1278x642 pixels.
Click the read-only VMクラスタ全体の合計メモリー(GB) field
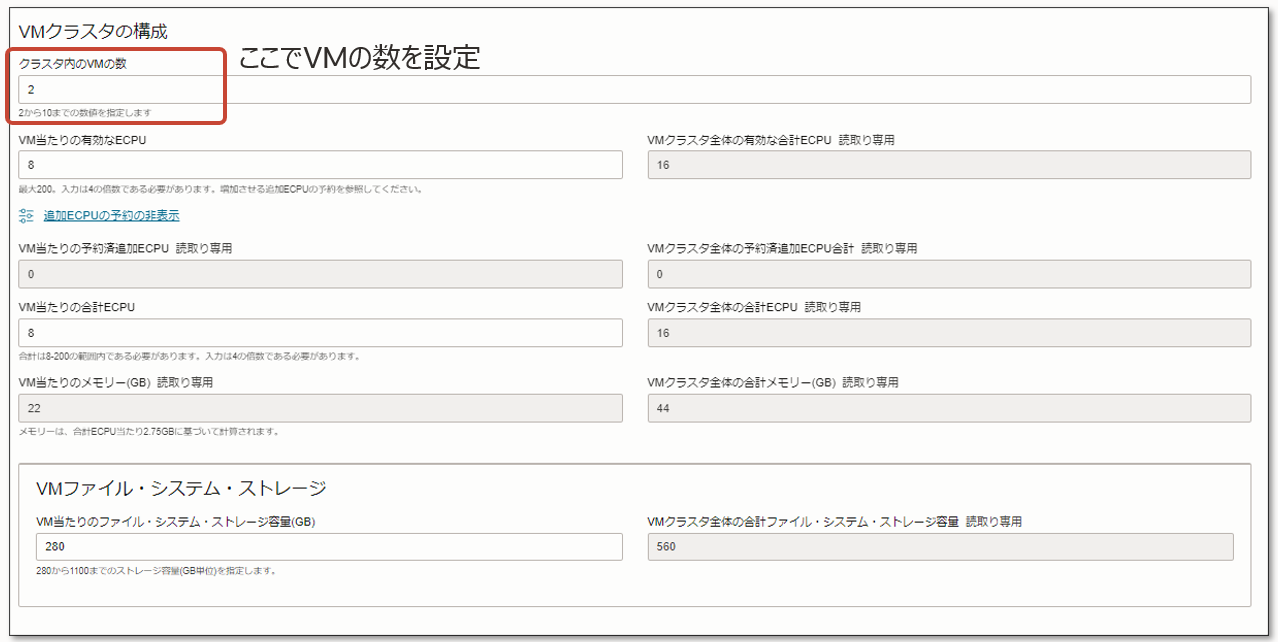(x=949, y=408)
